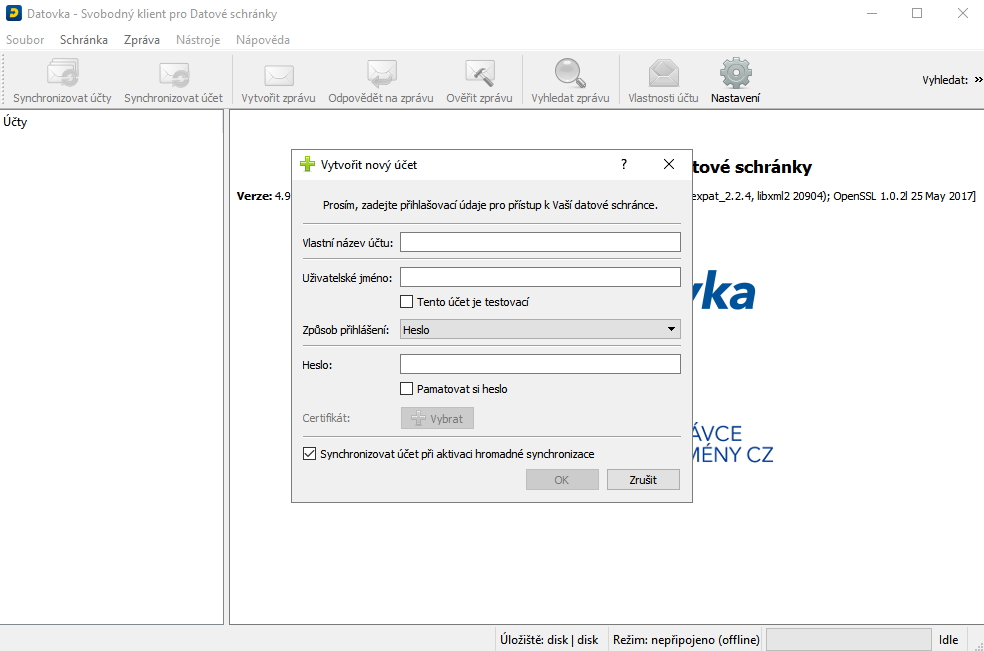Focus the Vlastní název účtu field
The image size is (984, 651).
coord(540,242)
